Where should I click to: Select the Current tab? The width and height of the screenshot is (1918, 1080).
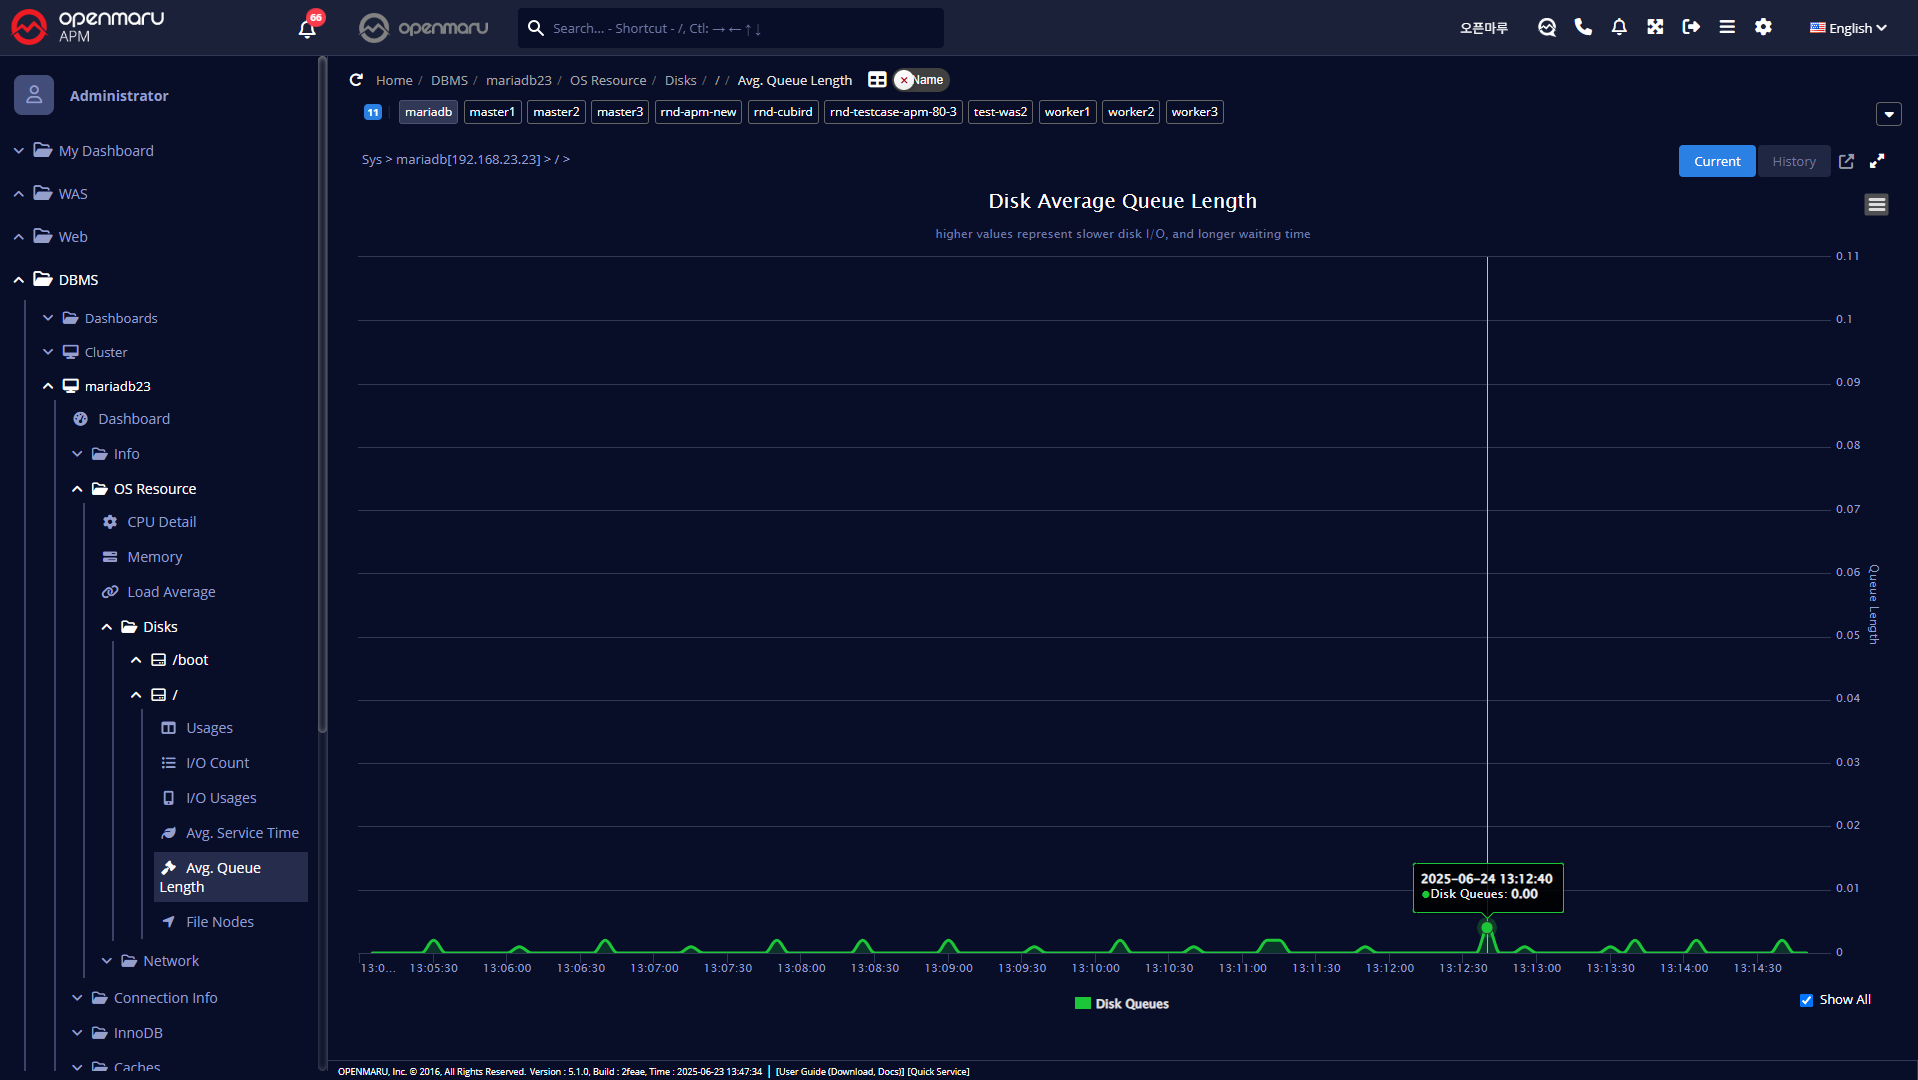tap(1716, 161)
